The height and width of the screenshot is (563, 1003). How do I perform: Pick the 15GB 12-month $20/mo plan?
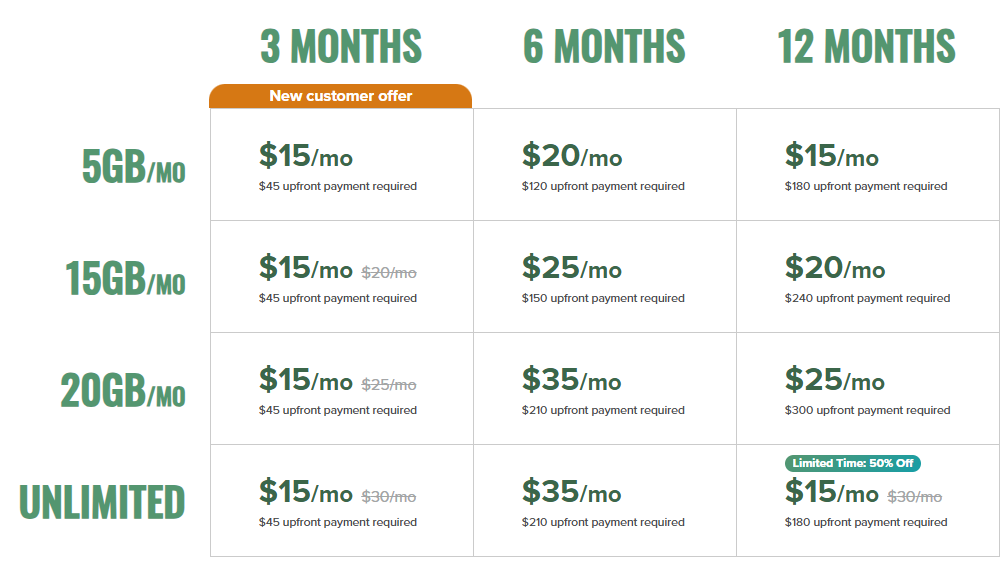(867, 276)
